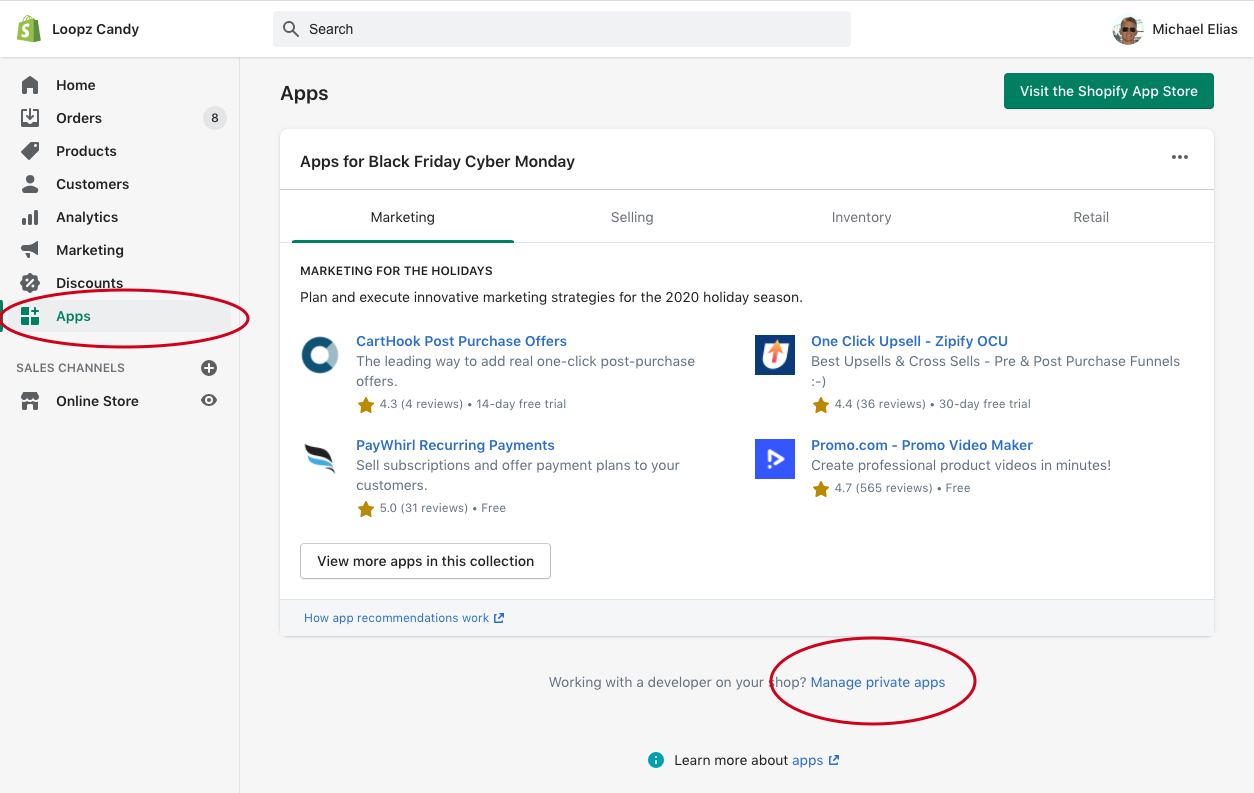Open Home from the sidebar house icon
Viewport: 1254px width, 793px height.
pyautogui.click(x=30, y=85)
